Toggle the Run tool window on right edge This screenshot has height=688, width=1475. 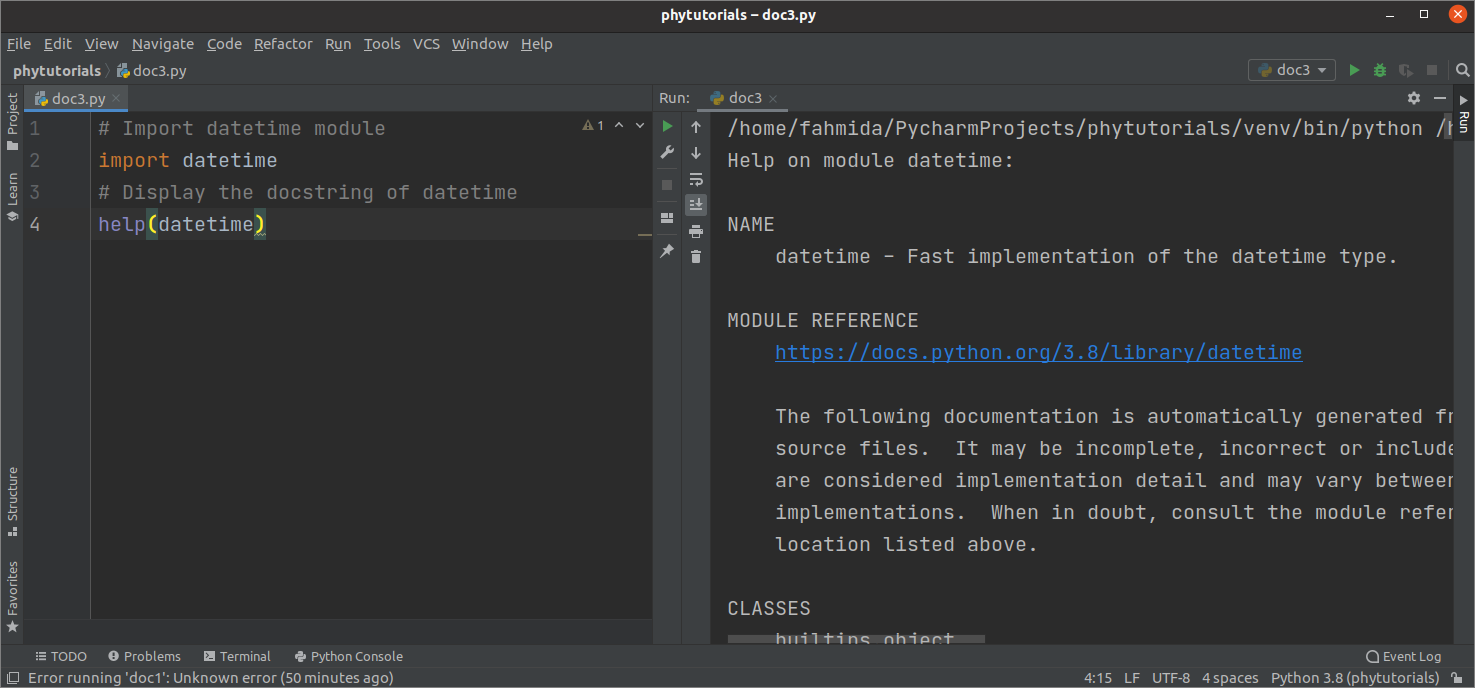pos(1463,113)
